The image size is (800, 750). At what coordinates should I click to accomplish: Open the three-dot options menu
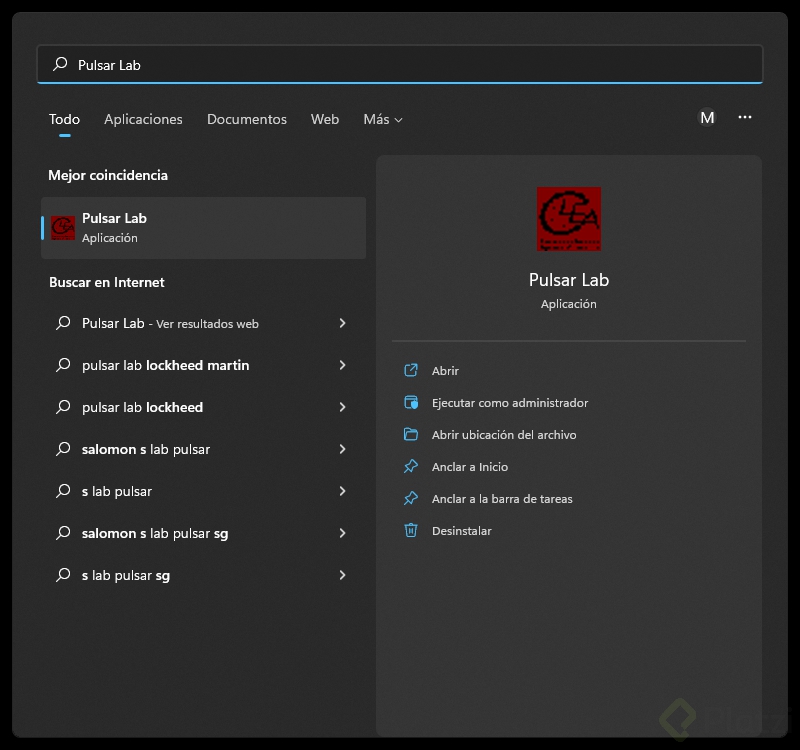coord(745,117)
